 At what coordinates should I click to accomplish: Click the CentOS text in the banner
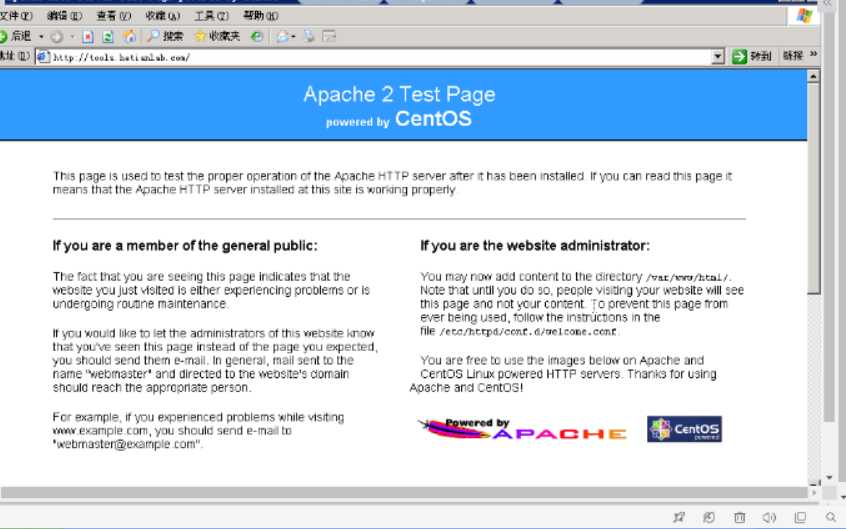(433, 119)
